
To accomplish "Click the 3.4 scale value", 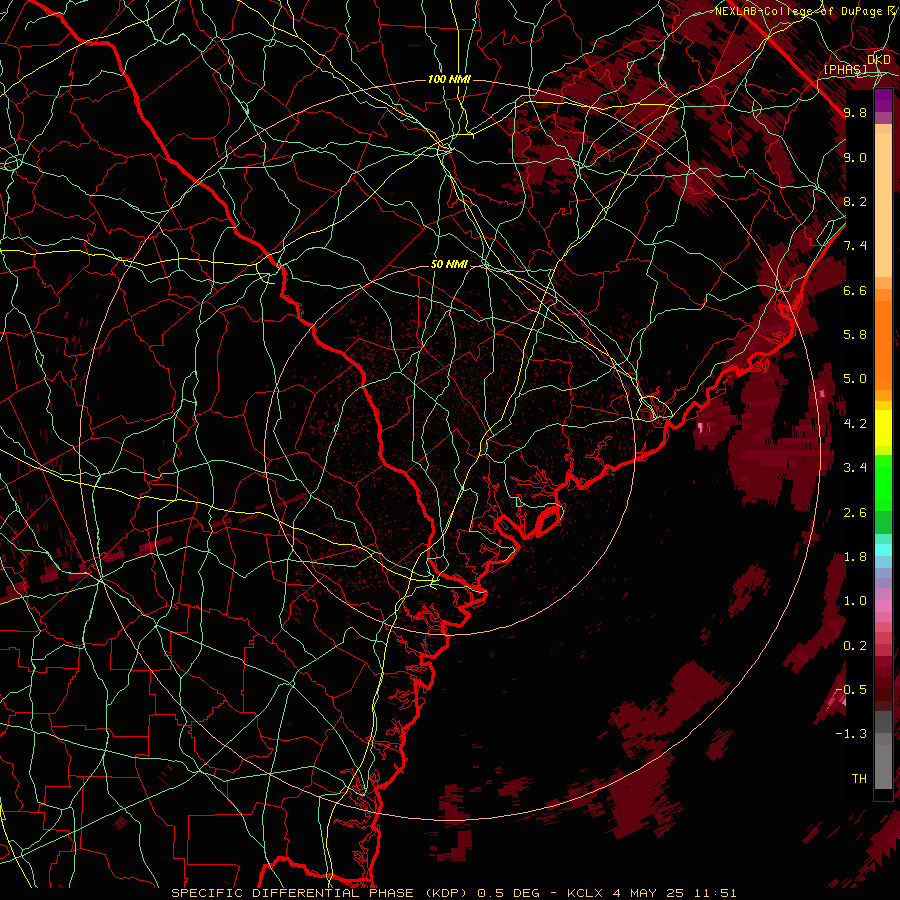I will point(855,468).
